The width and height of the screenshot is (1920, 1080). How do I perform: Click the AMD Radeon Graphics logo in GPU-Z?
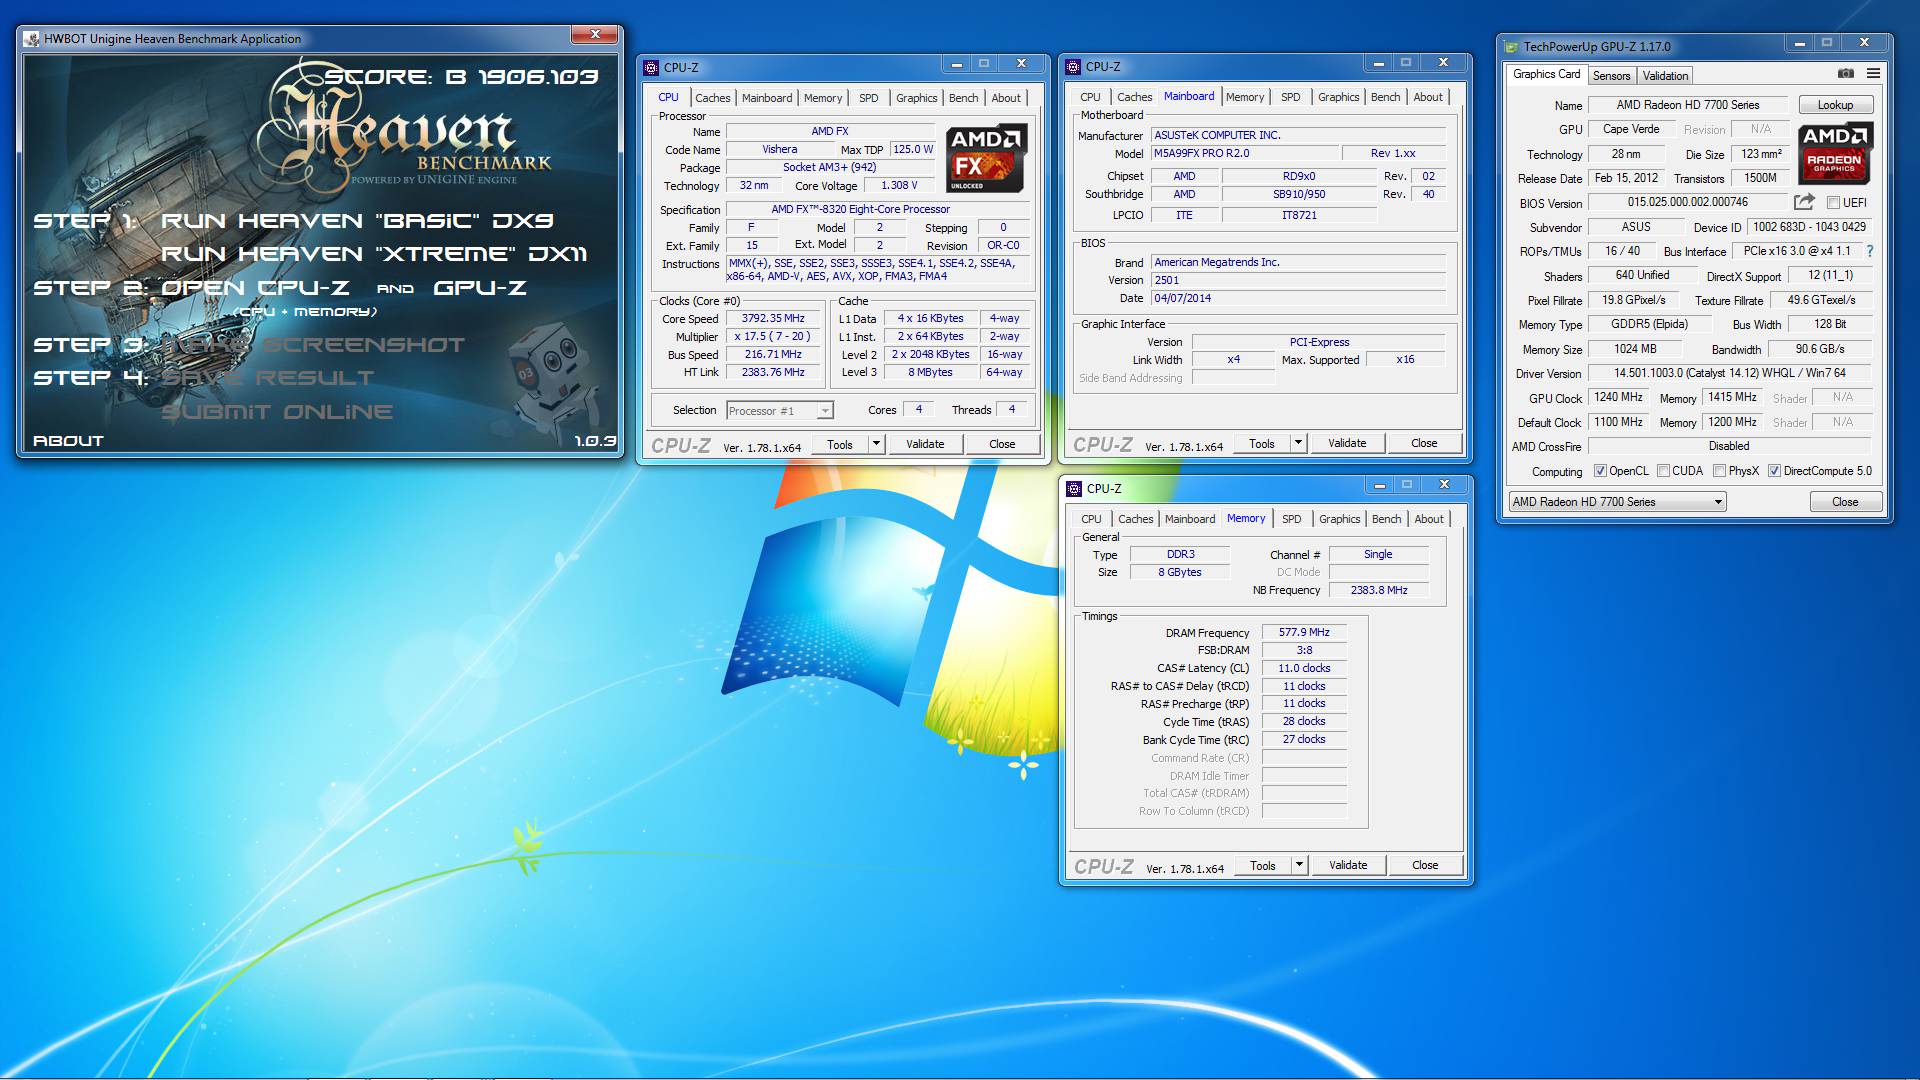(x=1835, y=154)
